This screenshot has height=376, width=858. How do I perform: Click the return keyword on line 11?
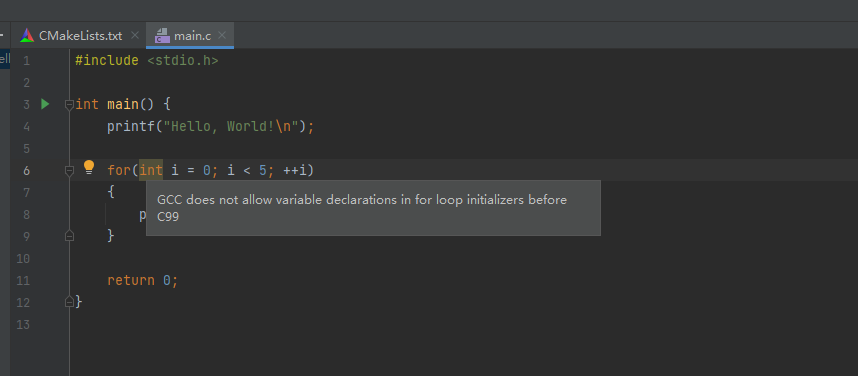(x=131, y=280)
